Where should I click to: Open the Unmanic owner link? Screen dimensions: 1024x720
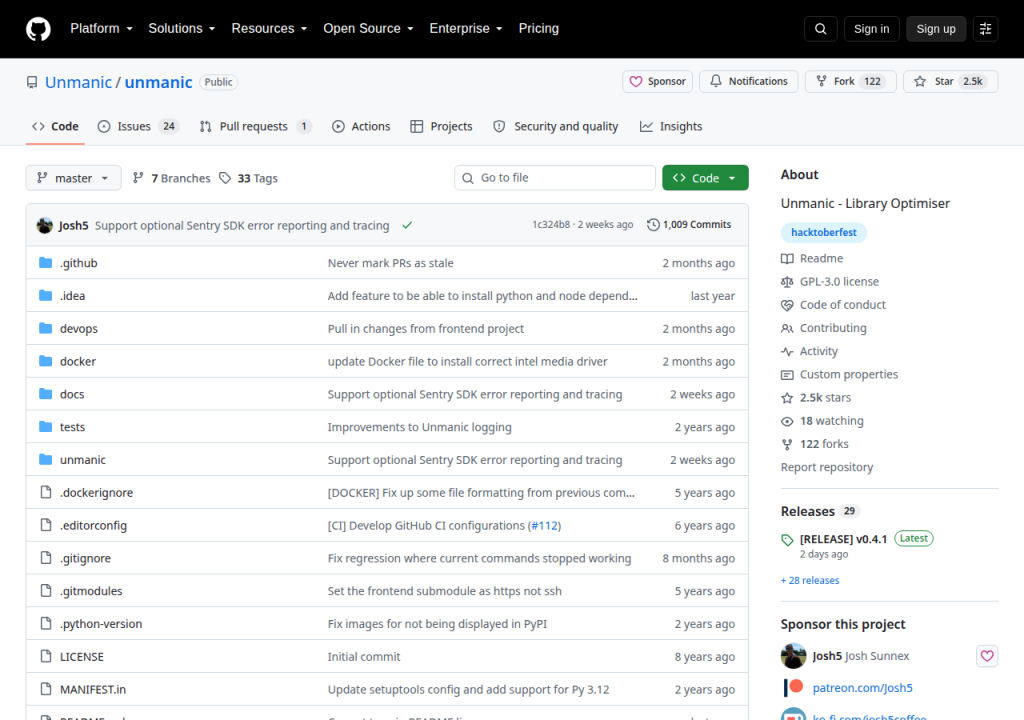coord(78,82)
